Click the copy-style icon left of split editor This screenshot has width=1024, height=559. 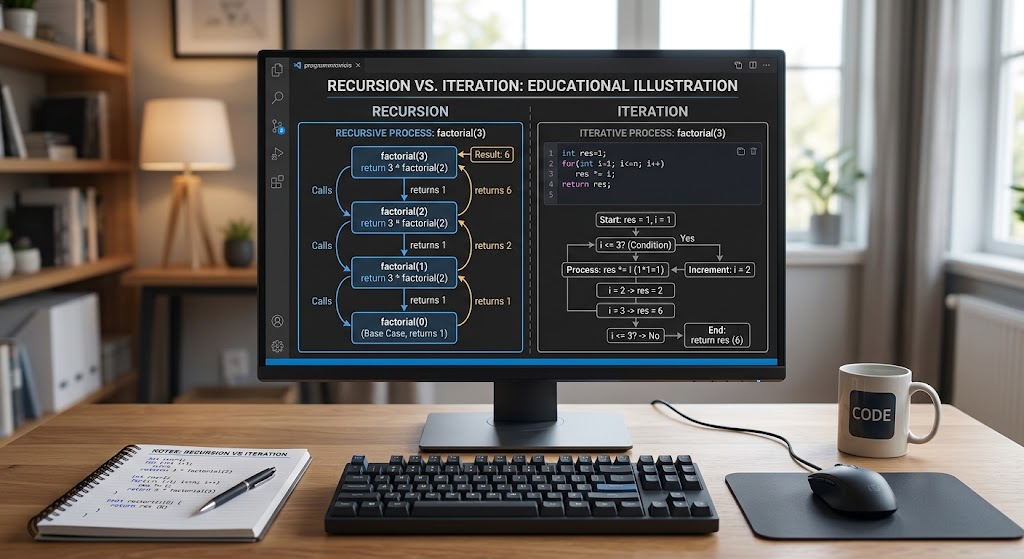coord(738,65)
